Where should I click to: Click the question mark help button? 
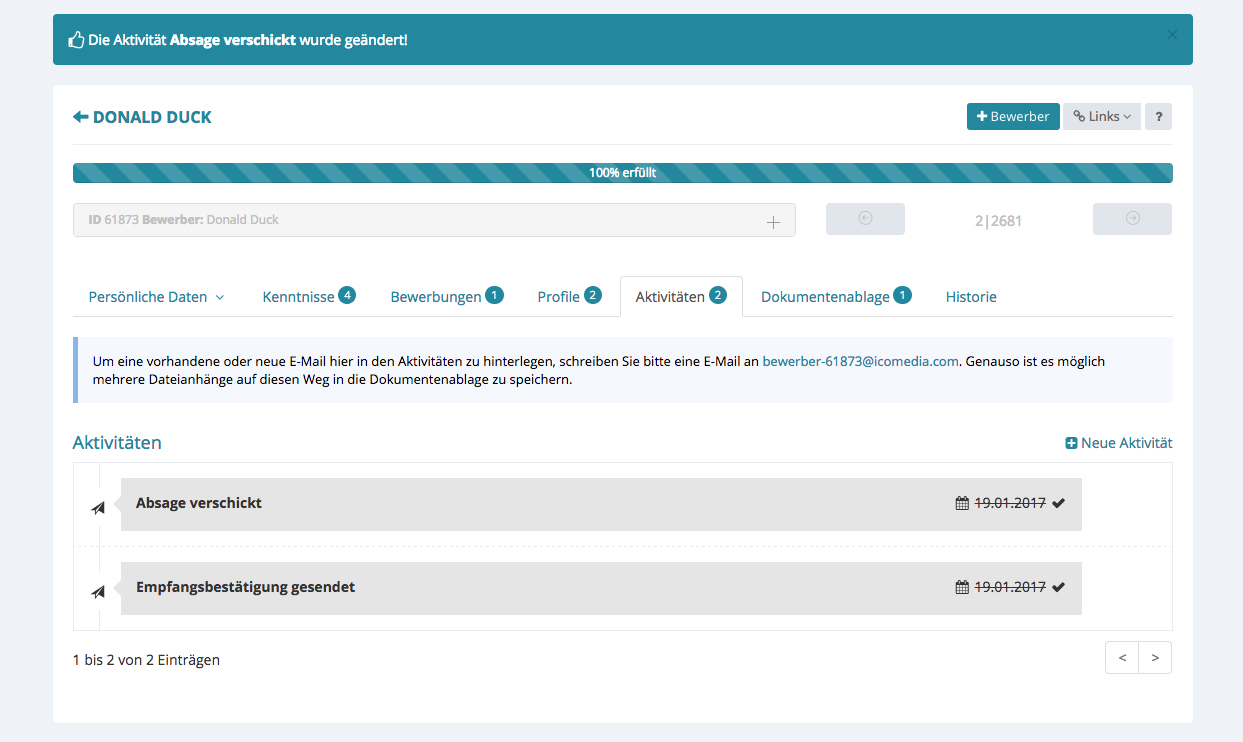coord(1158,117)
